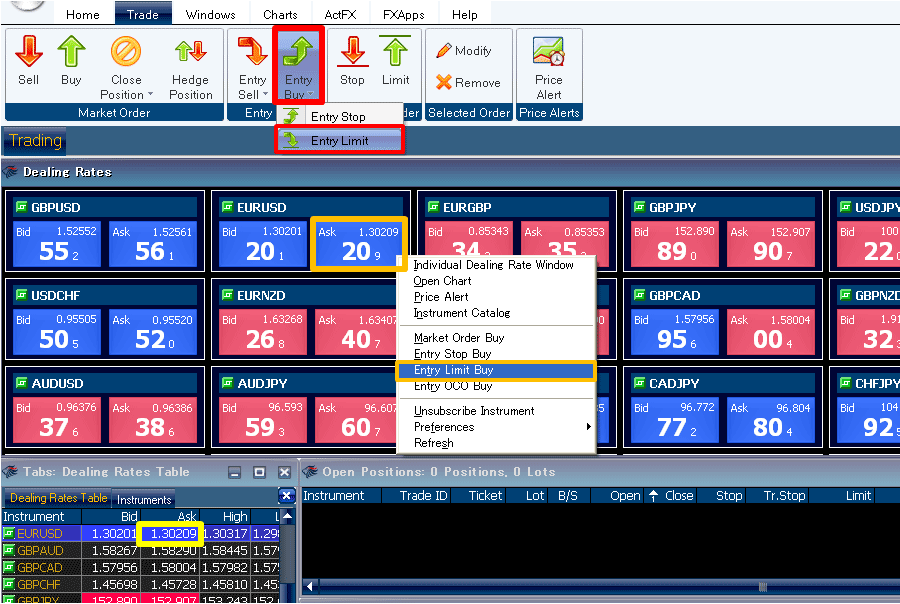The height and width of the screenshot is (604, 900).
Task: Click the Buy market order icon in ribbon
Action: 71,51
